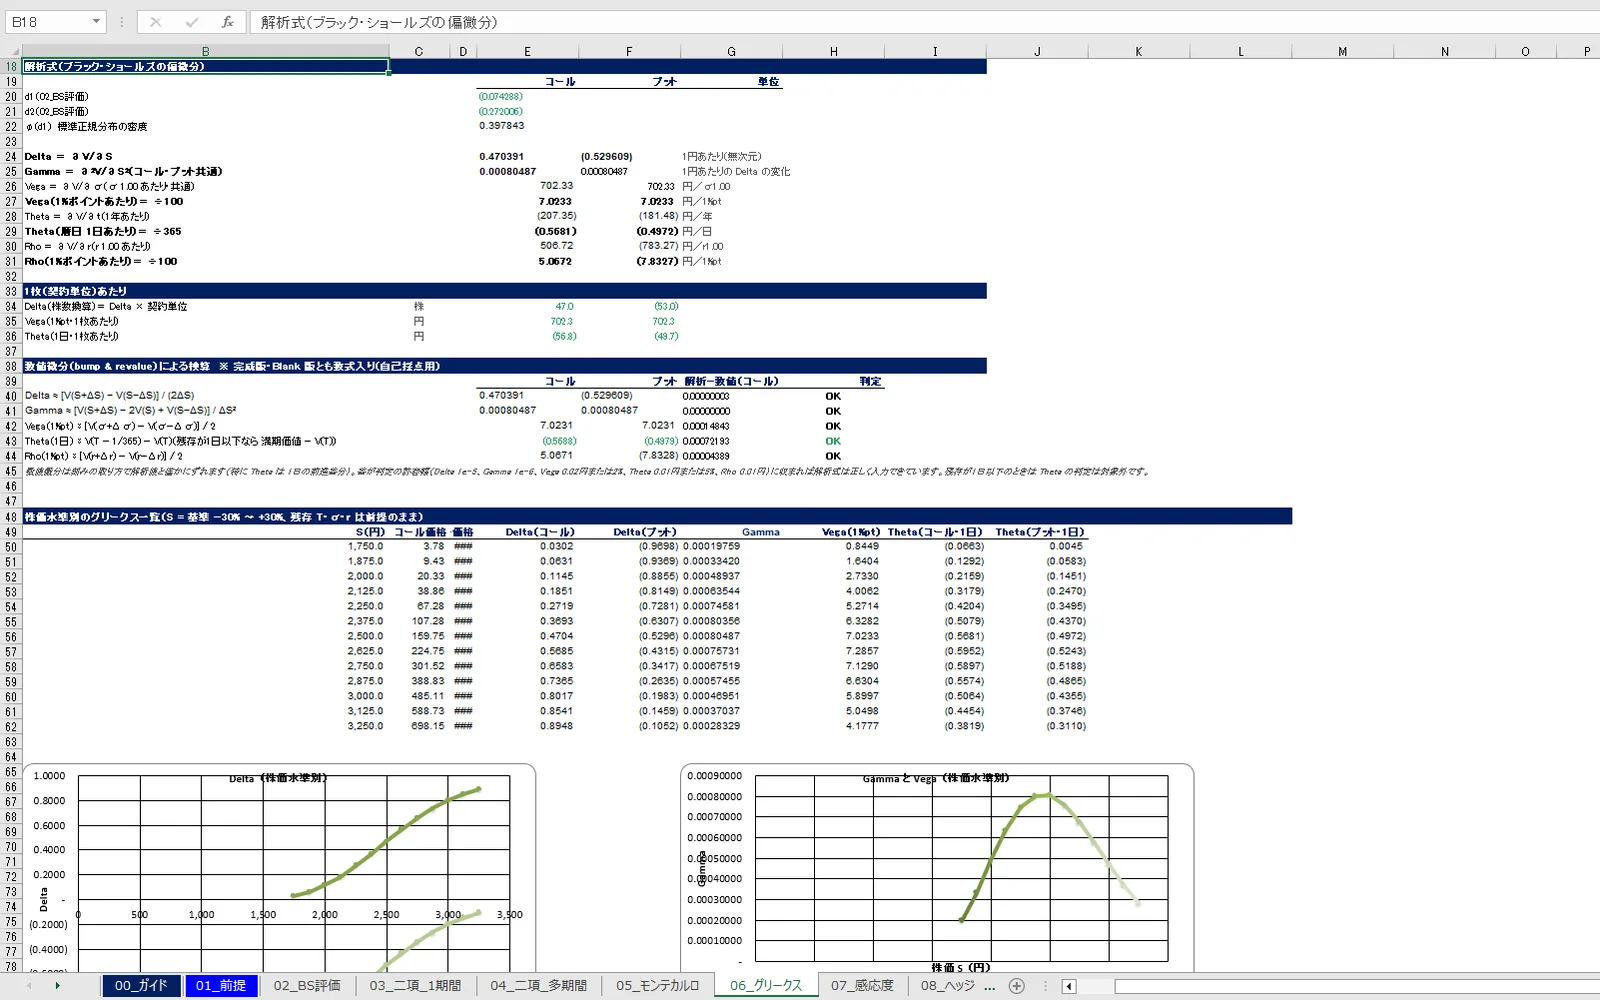Select the Delta chart (株価水準別)
The width and height of the screenshot is (1600, 1000).
click(x=279, y=868)
